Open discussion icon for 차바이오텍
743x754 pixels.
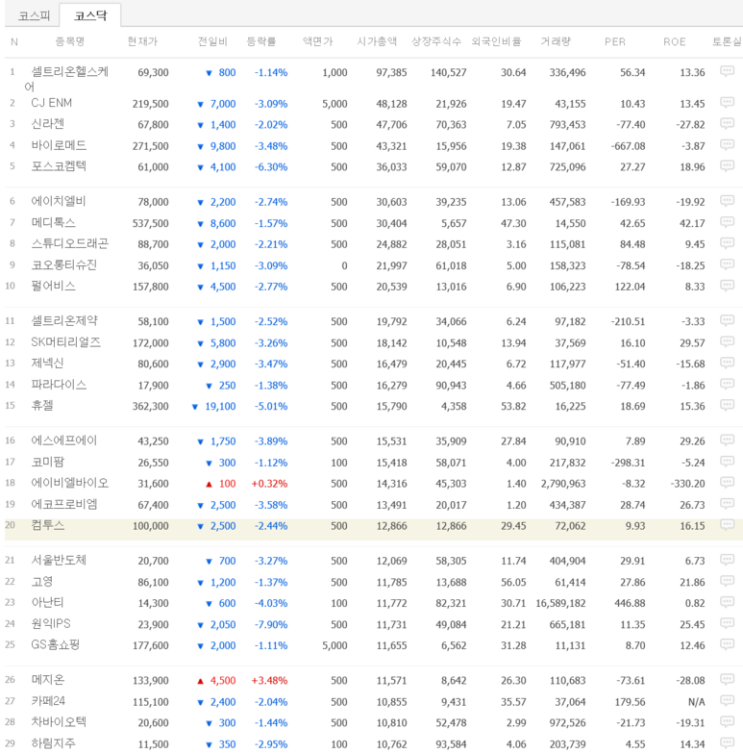pos(727,722)
